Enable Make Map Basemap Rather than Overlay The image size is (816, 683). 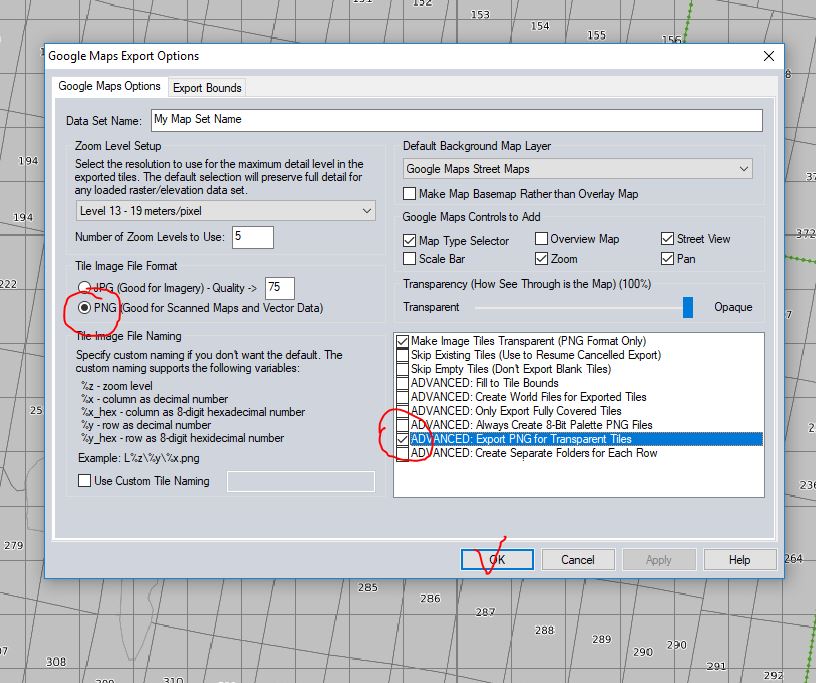[410, 194]
